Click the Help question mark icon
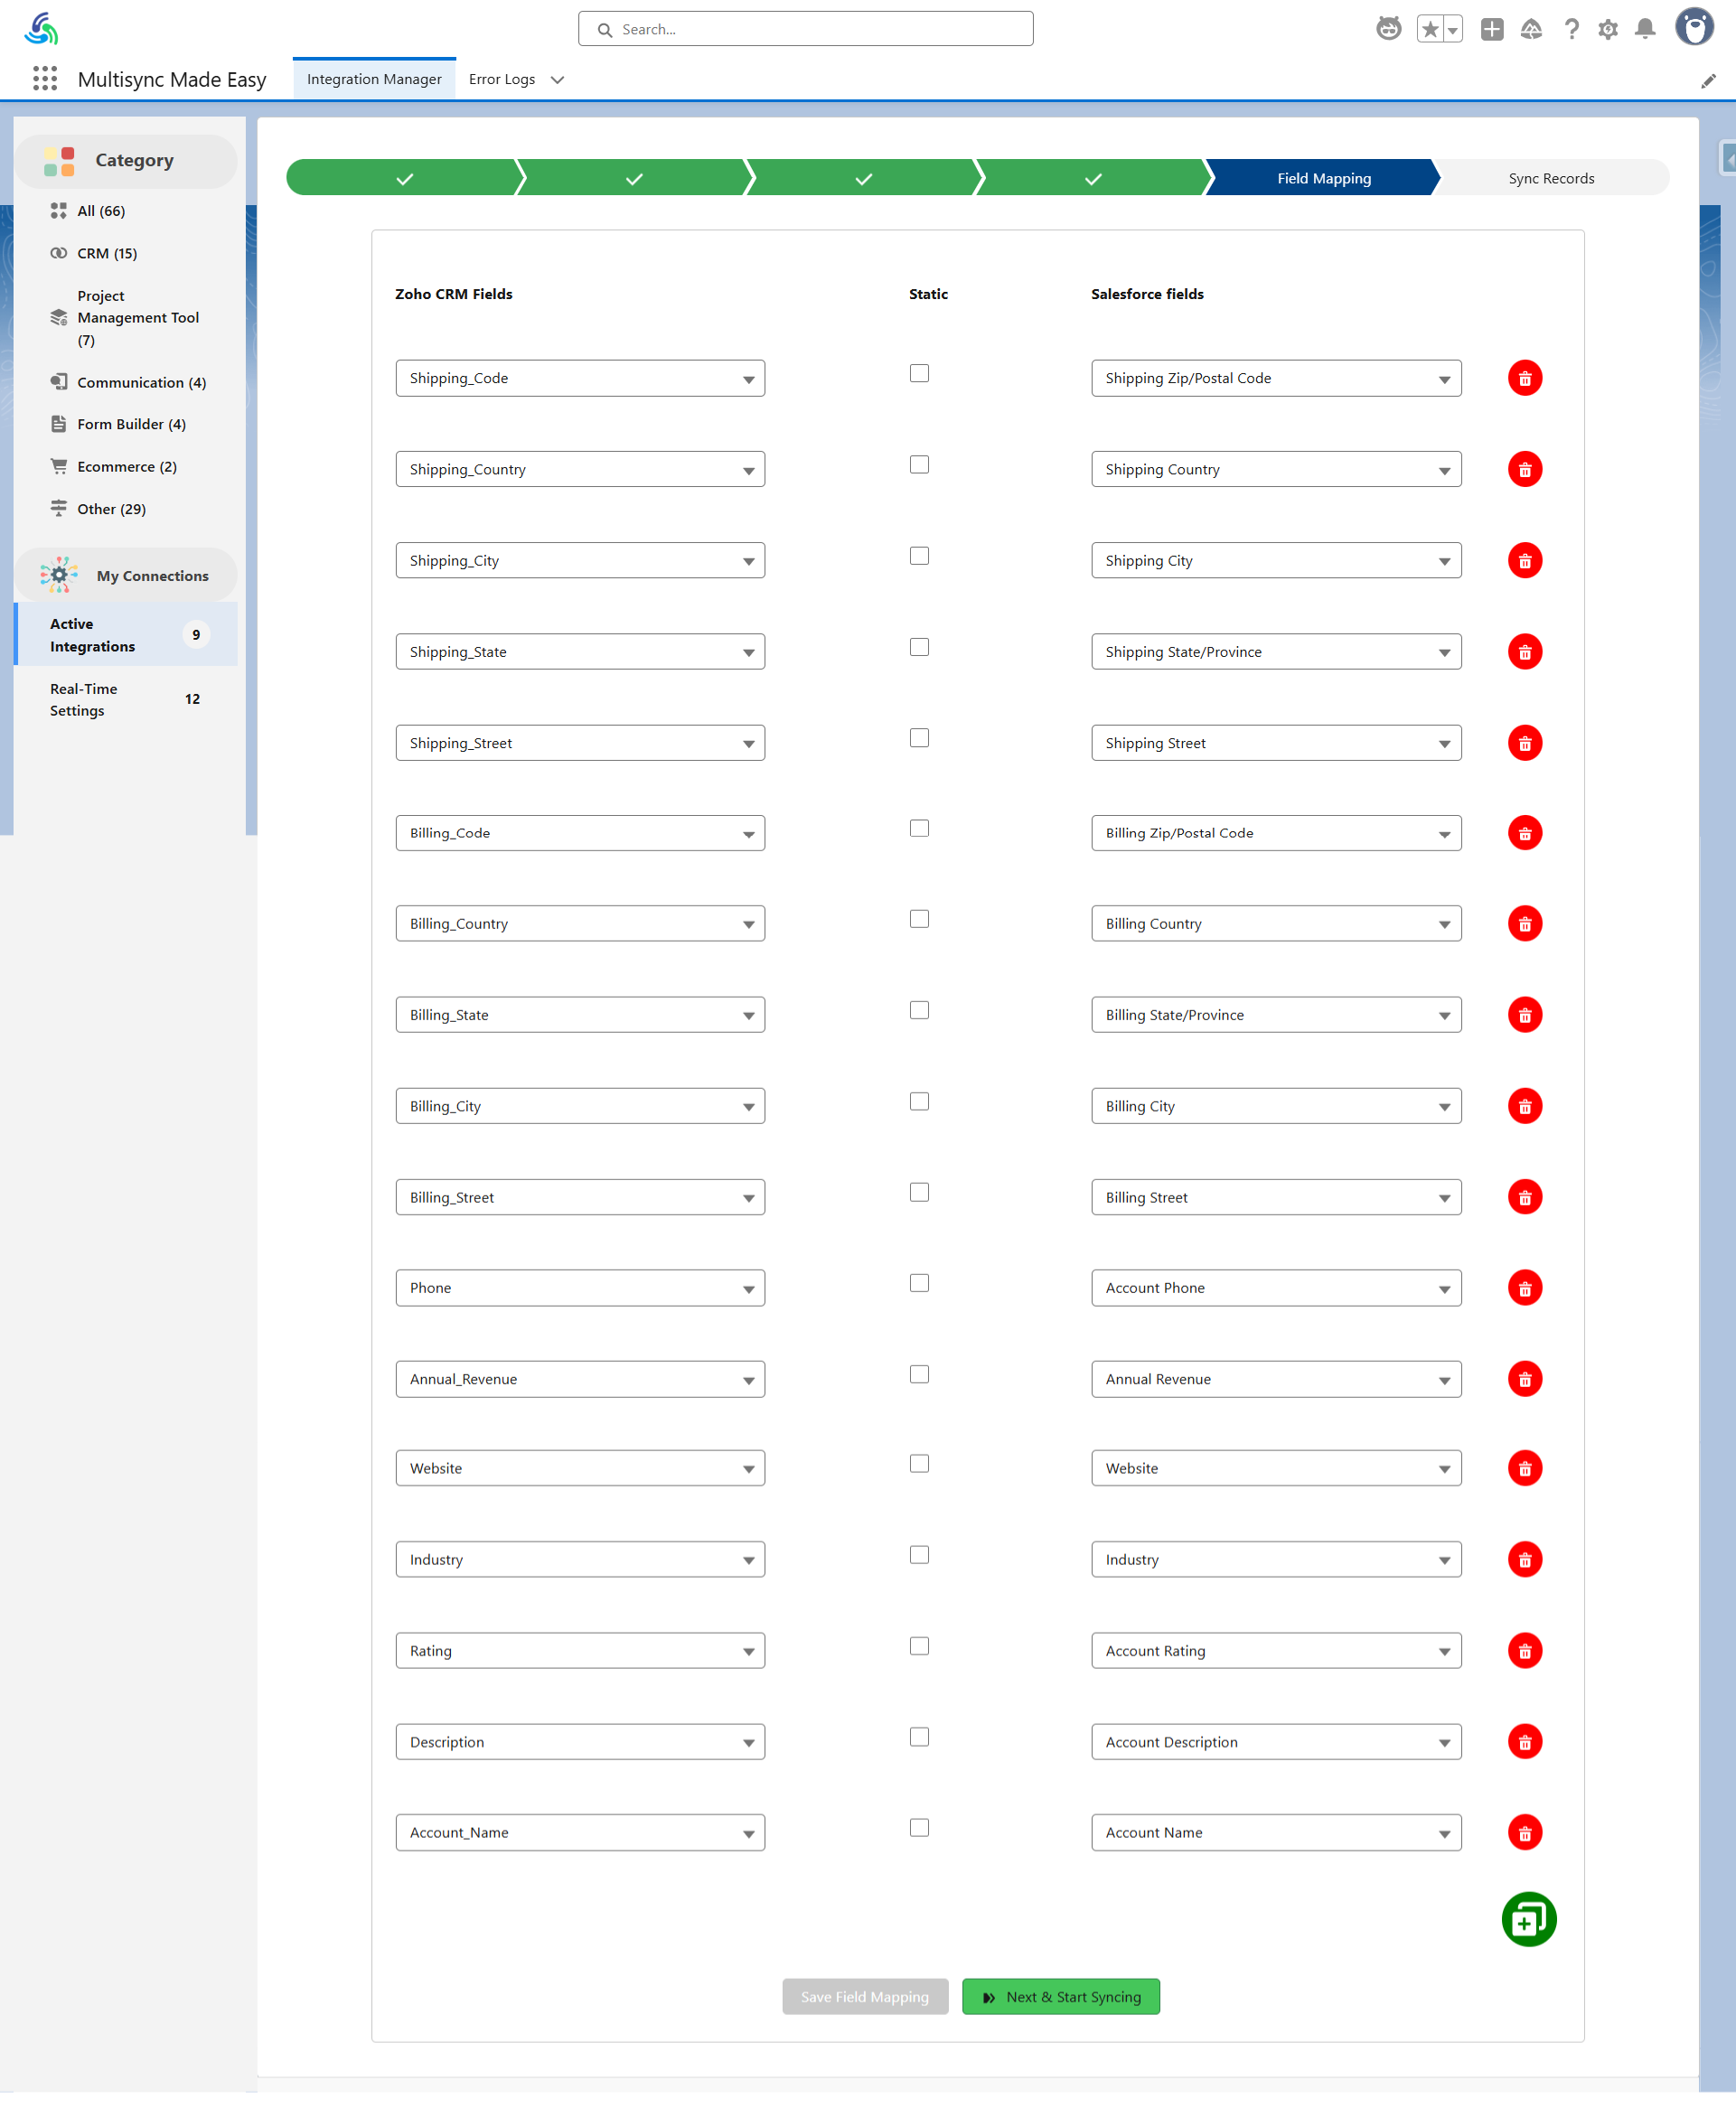Viewport: 1736px width, 2127px height. click(x=1571, y=29)
